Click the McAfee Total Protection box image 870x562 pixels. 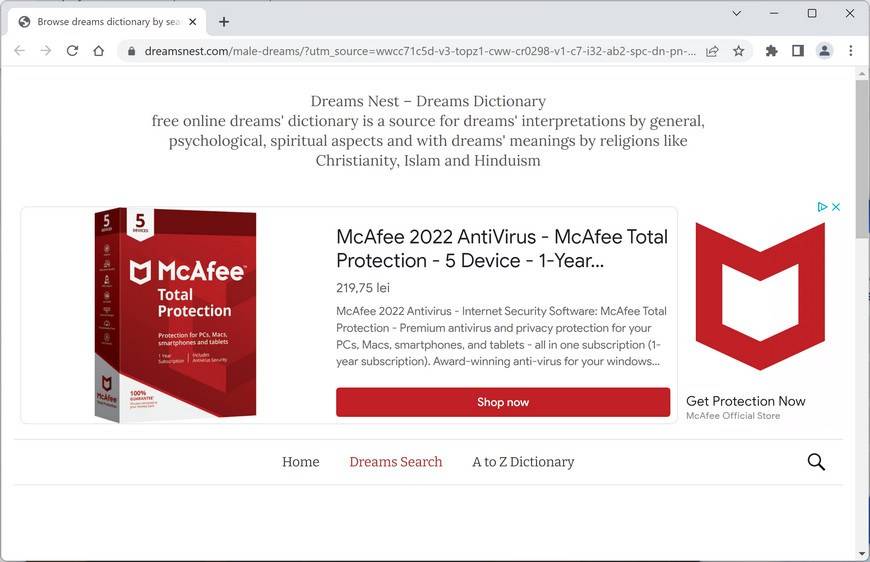[x=175, y=315]
